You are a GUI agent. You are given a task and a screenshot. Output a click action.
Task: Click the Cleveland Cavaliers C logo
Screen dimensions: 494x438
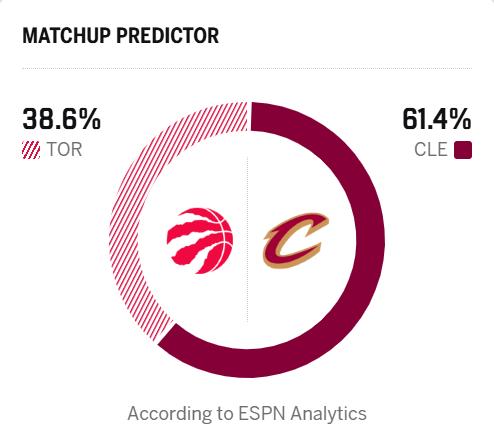click(296, 241)
